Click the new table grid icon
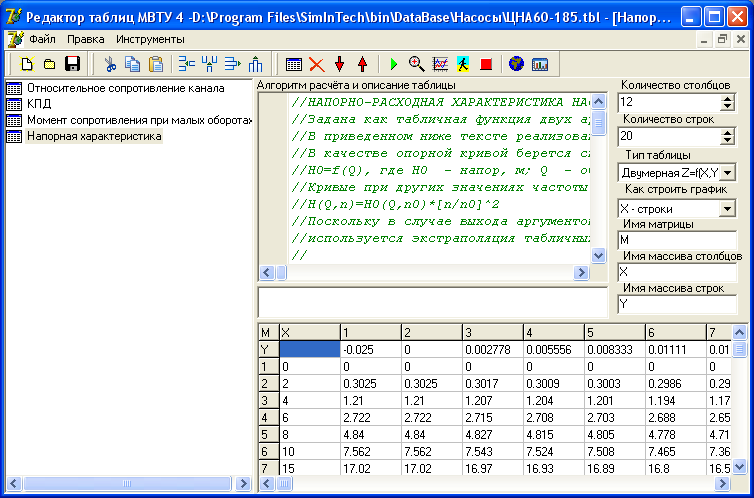Image resolution: width=754 pixels, height=498 pixels. (294, 64)
